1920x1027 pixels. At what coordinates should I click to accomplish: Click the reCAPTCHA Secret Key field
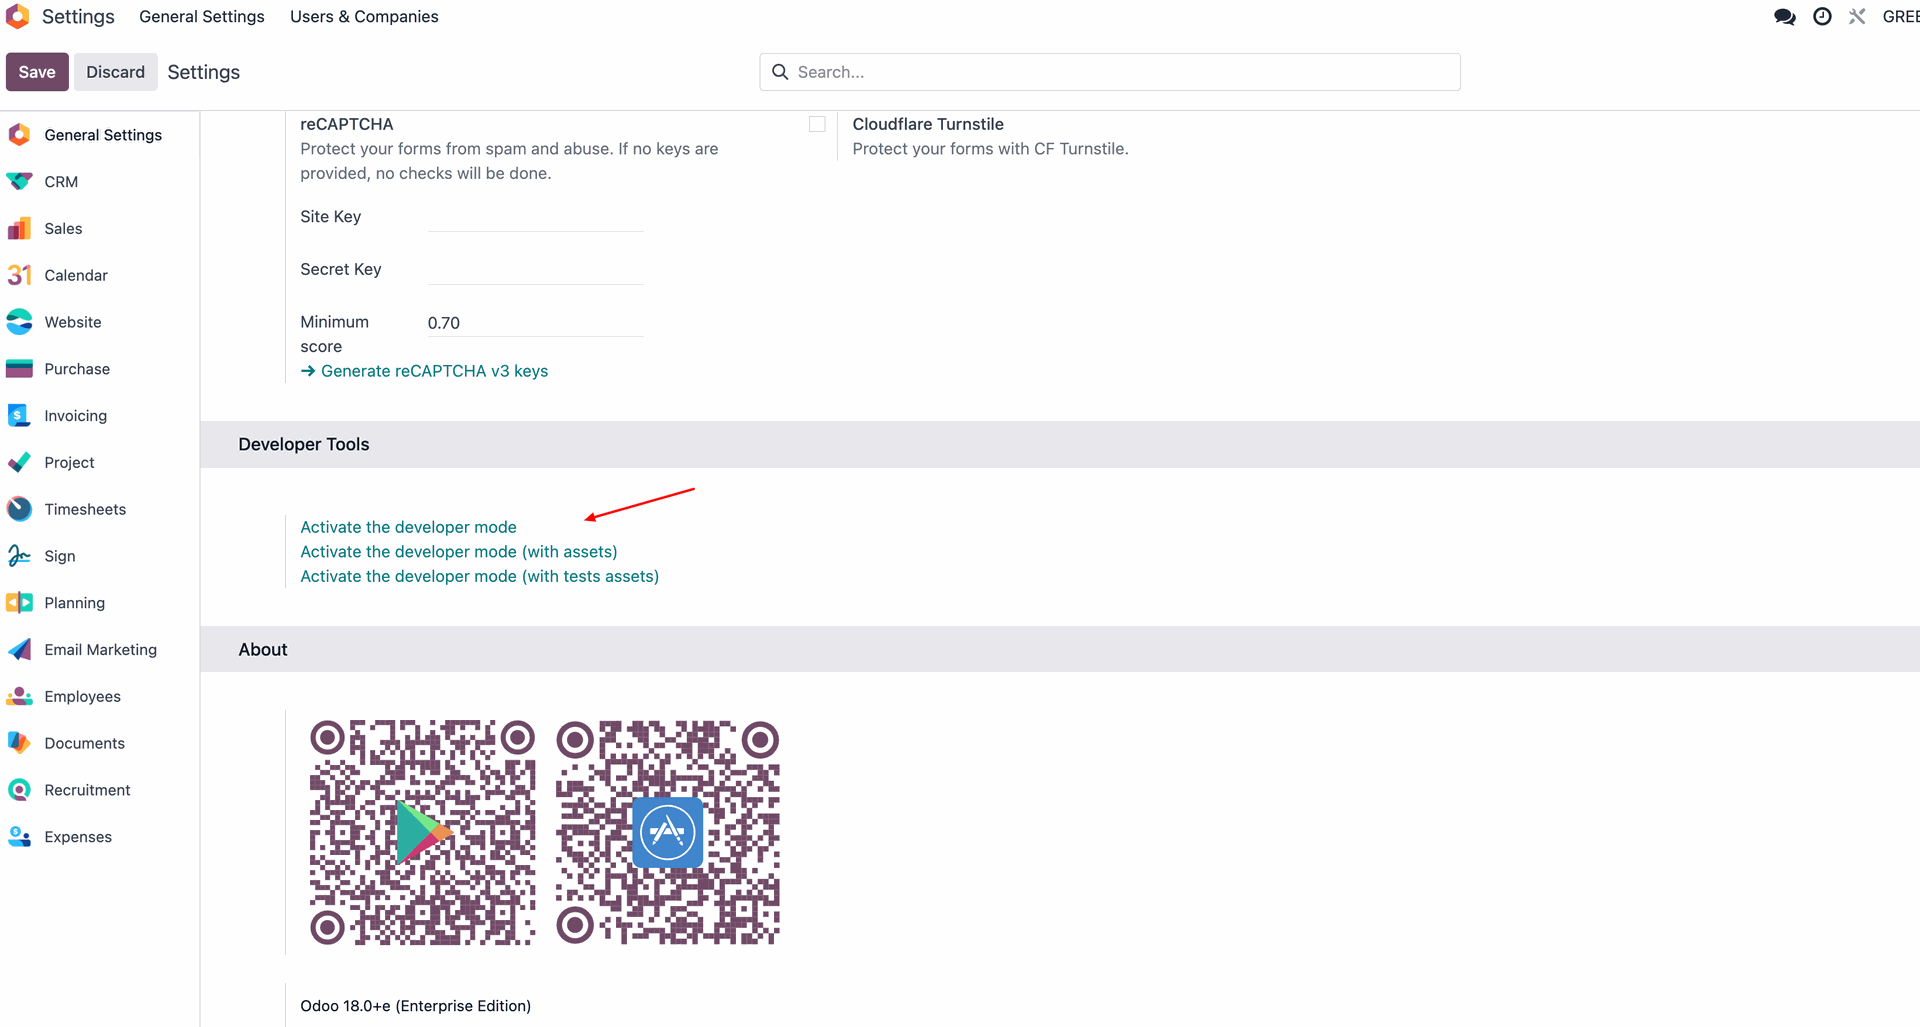535,270
